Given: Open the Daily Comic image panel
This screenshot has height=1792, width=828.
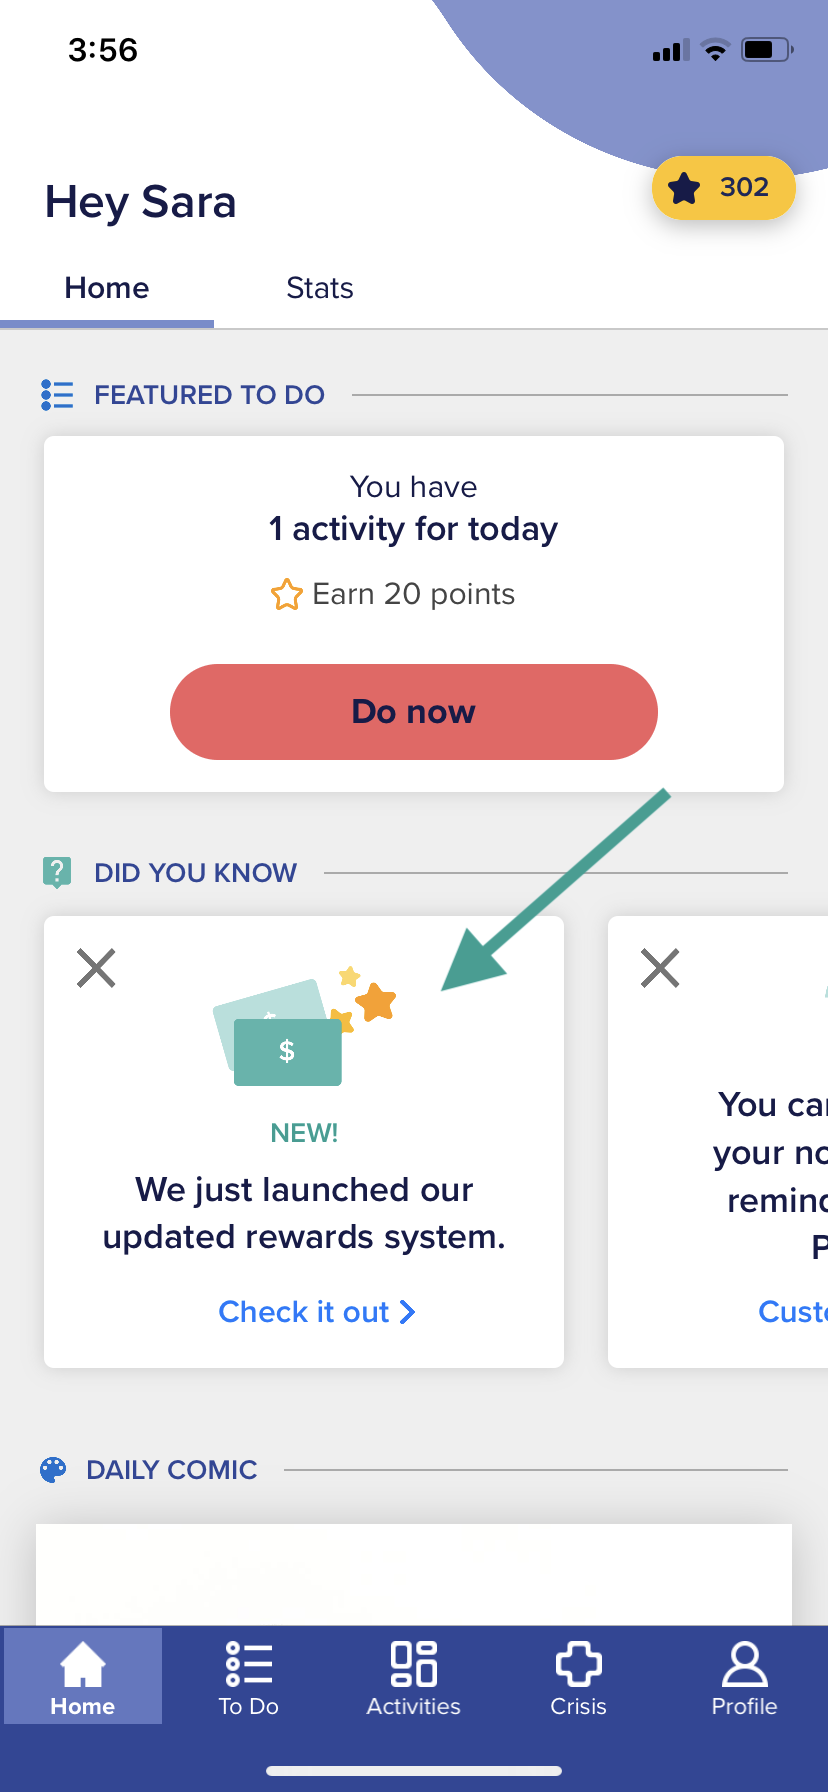Looking at the screenshot, I should tap(414, 1574).
